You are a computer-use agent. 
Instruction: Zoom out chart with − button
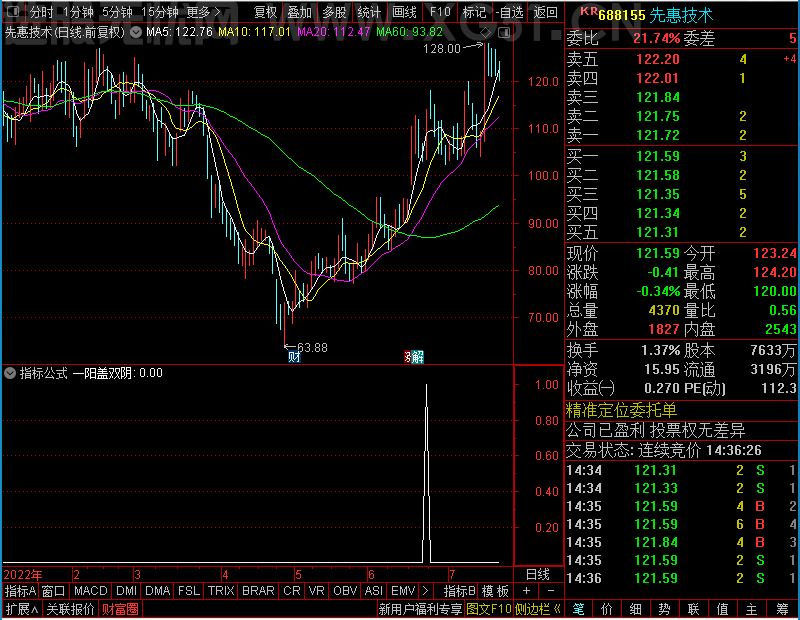[x=551, y=591]
